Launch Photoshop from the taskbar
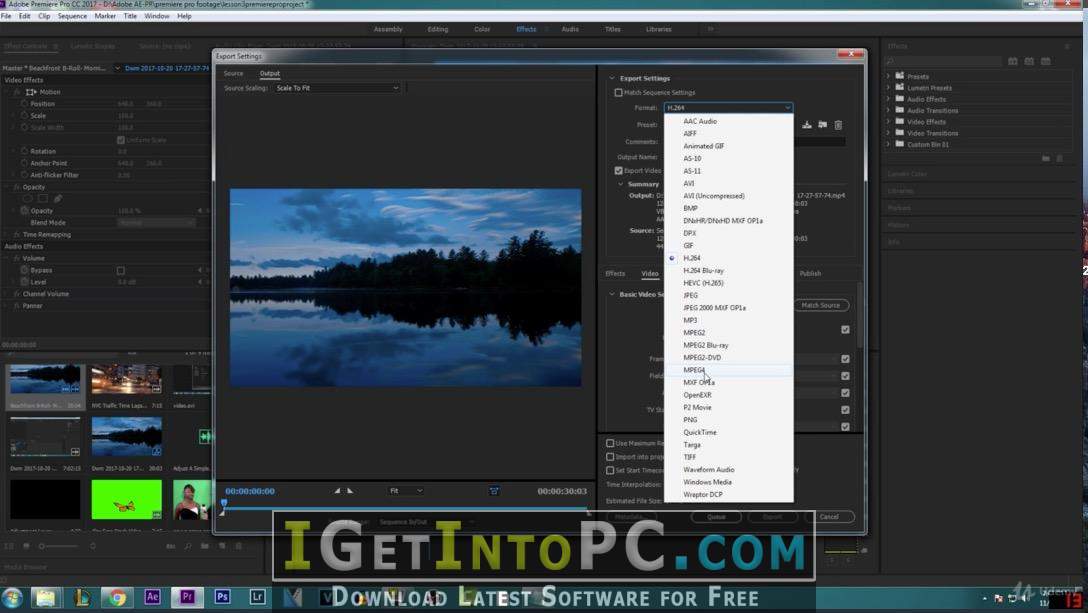The width and height of the screenshot is (1088, 613). pyautogui.click(x=222, y=597)
